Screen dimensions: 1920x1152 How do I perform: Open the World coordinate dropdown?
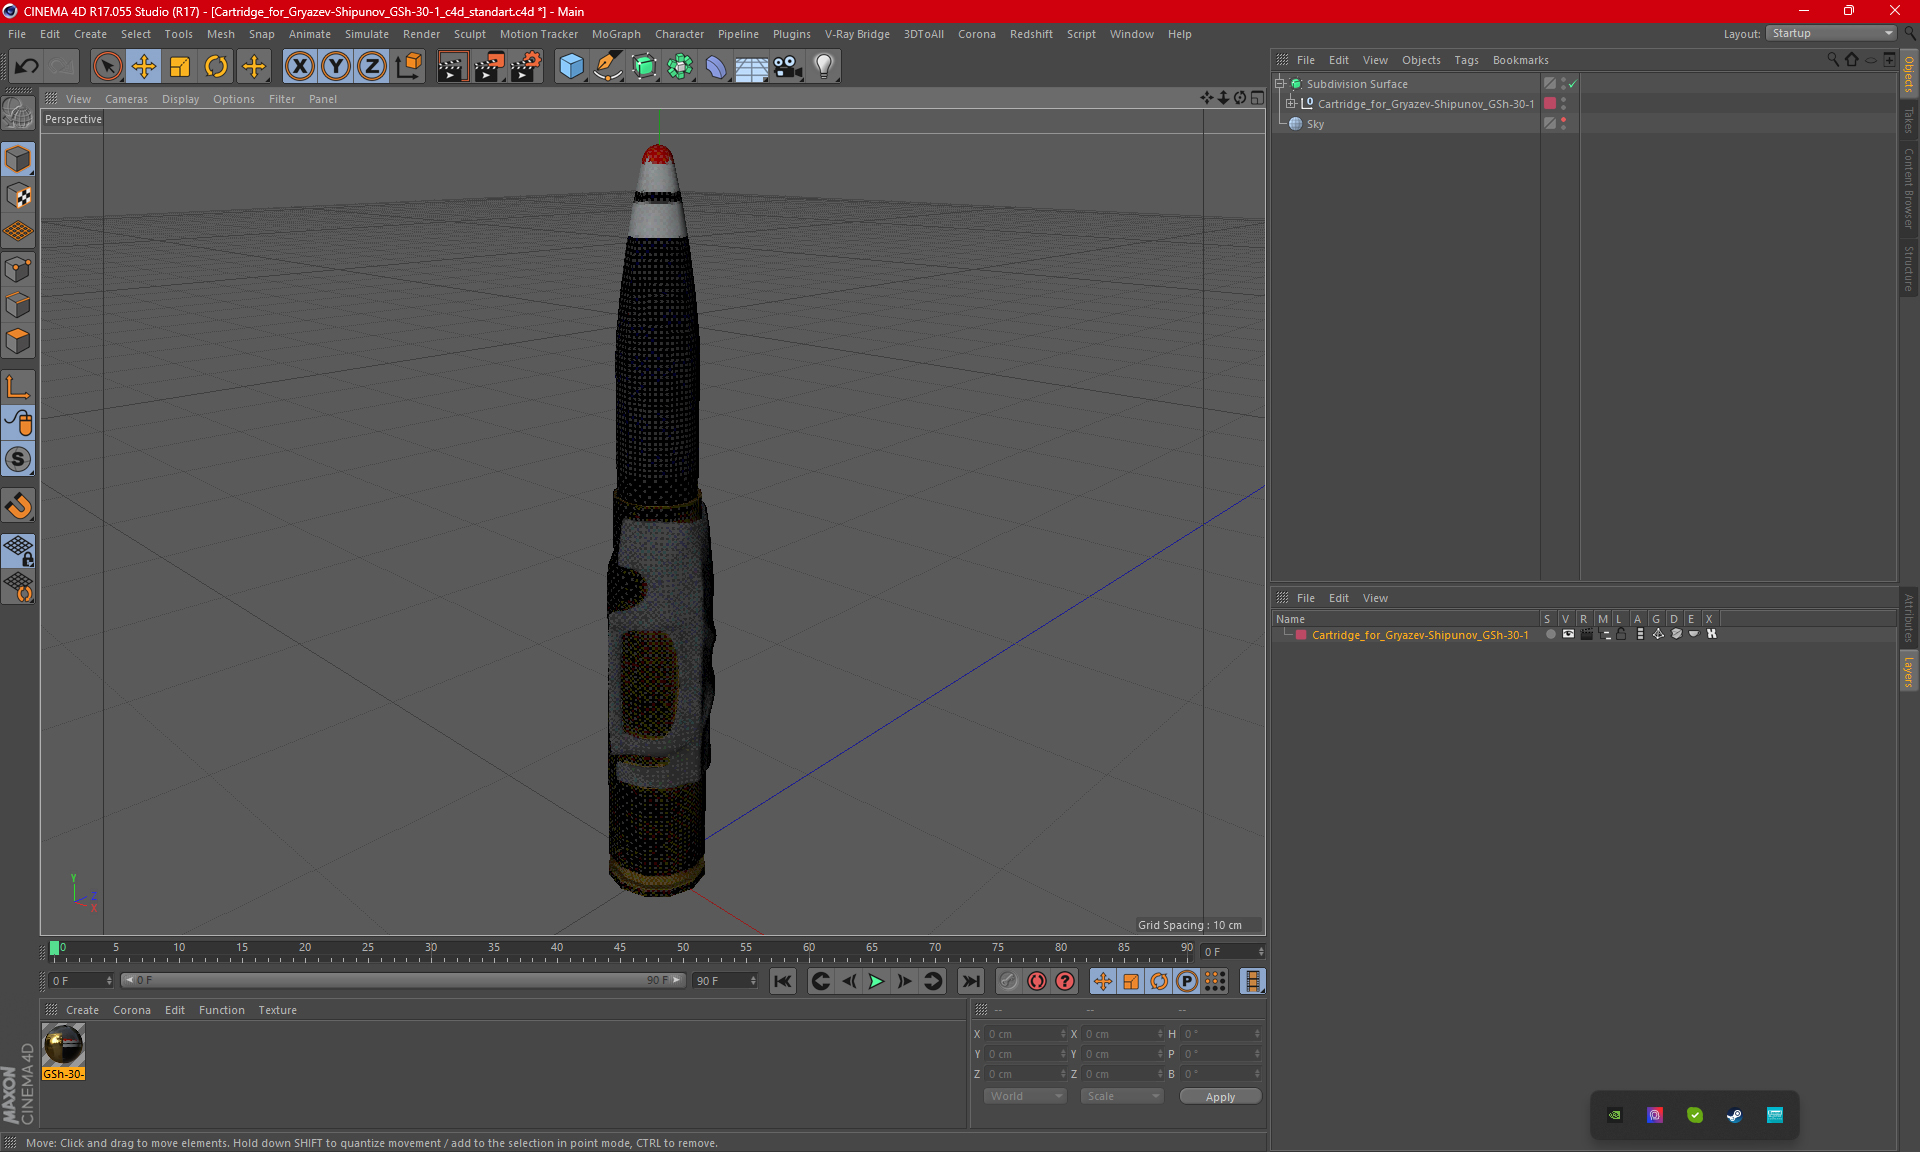tap(1025, 1096)
